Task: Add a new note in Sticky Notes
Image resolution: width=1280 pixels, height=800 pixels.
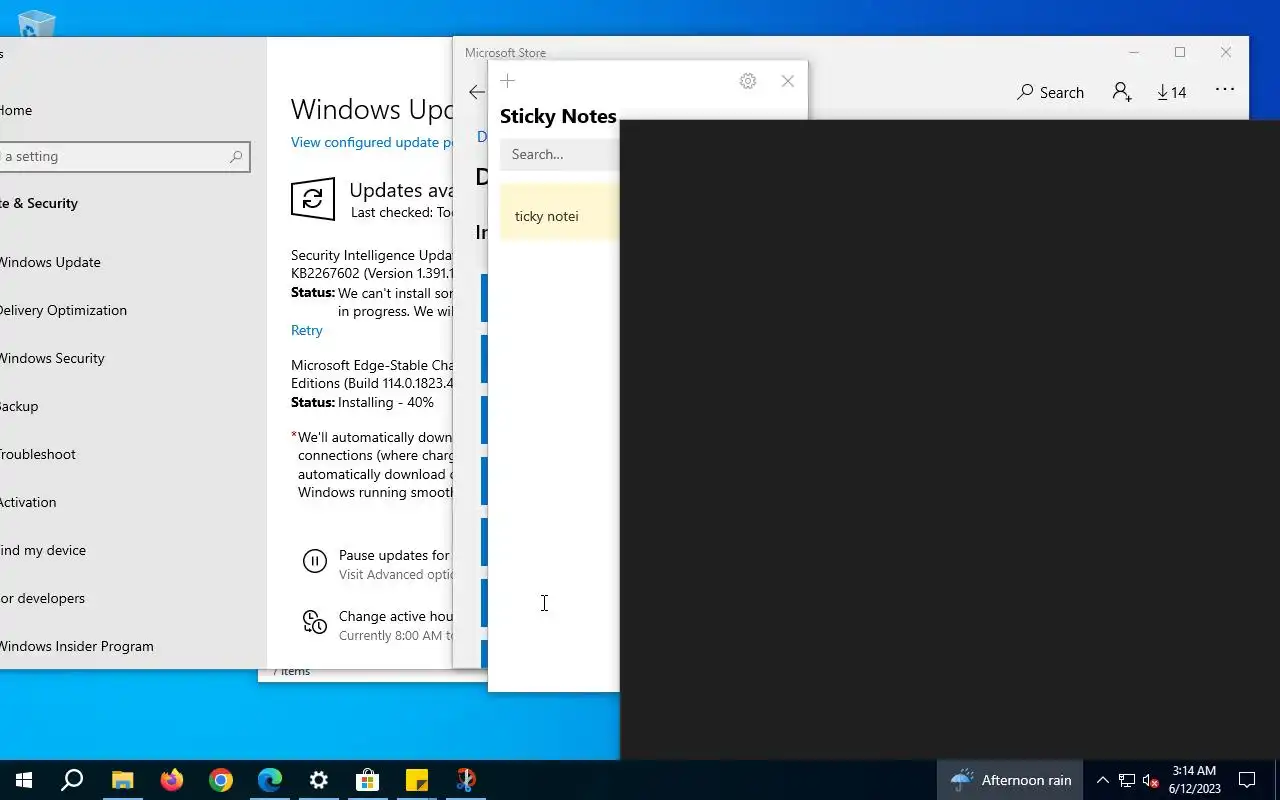Action: pos(507,81)
